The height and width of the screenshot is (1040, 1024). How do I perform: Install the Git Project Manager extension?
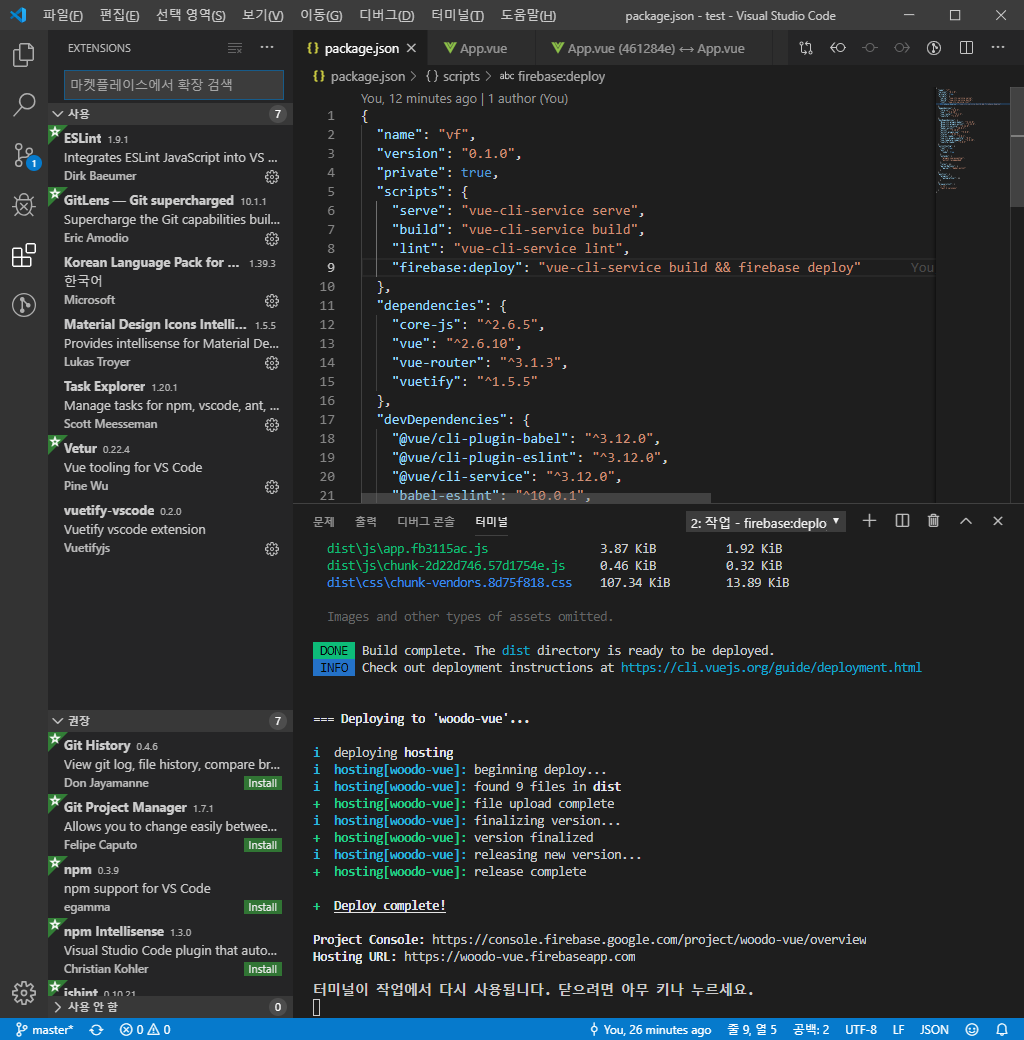263,845
